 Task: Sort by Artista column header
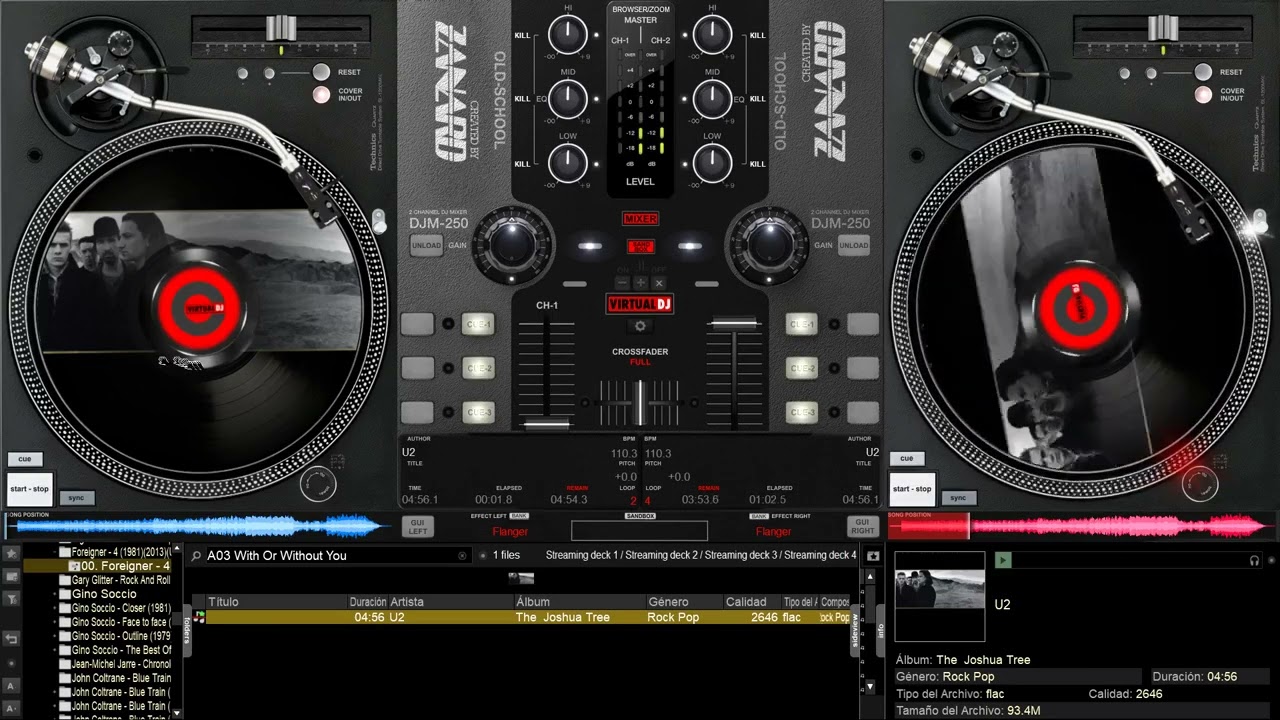coord(451,602)
